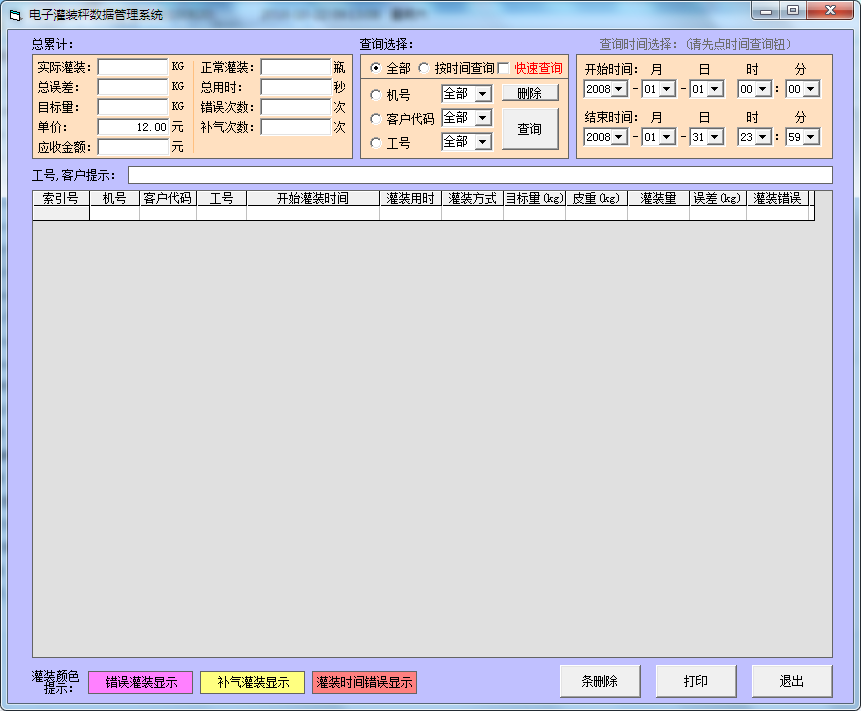Enable the 快速查询 checkbox
The image size is (861, 711).
click(x=504, y=68)
